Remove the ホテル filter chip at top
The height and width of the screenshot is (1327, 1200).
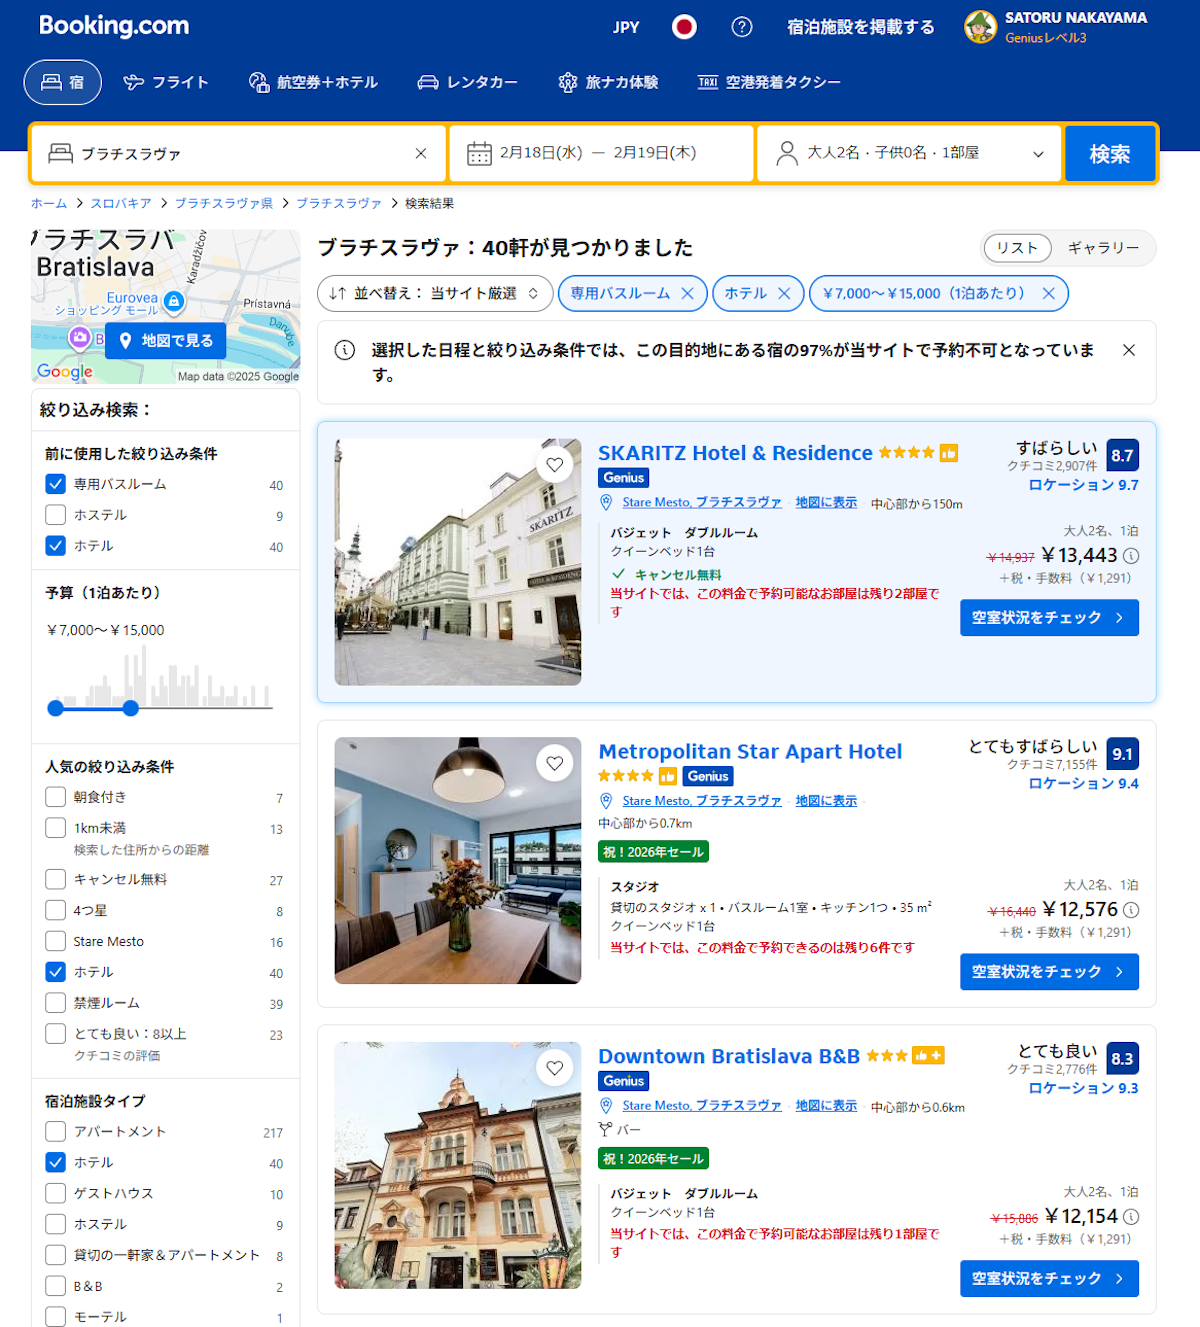coord(784,293)
